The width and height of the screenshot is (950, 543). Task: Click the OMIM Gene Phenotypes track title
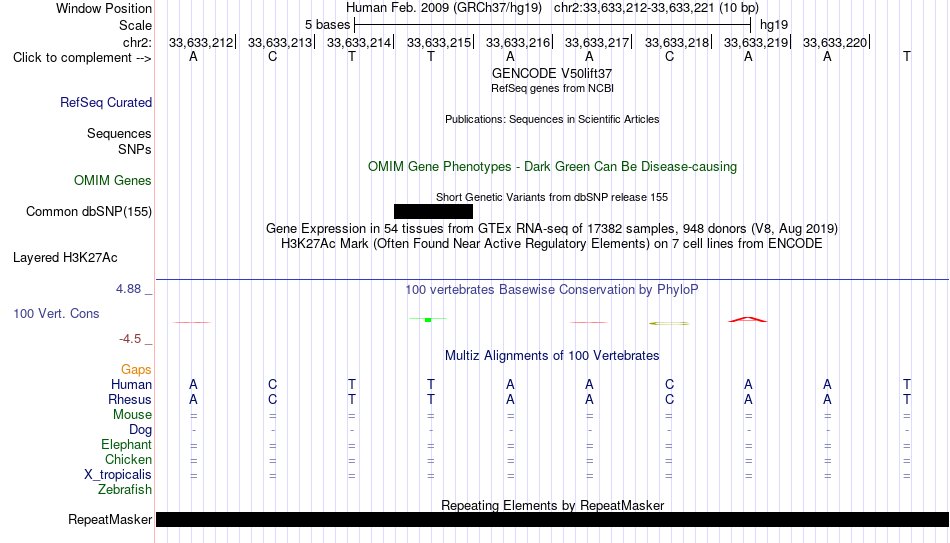click(x=553, y=167)
